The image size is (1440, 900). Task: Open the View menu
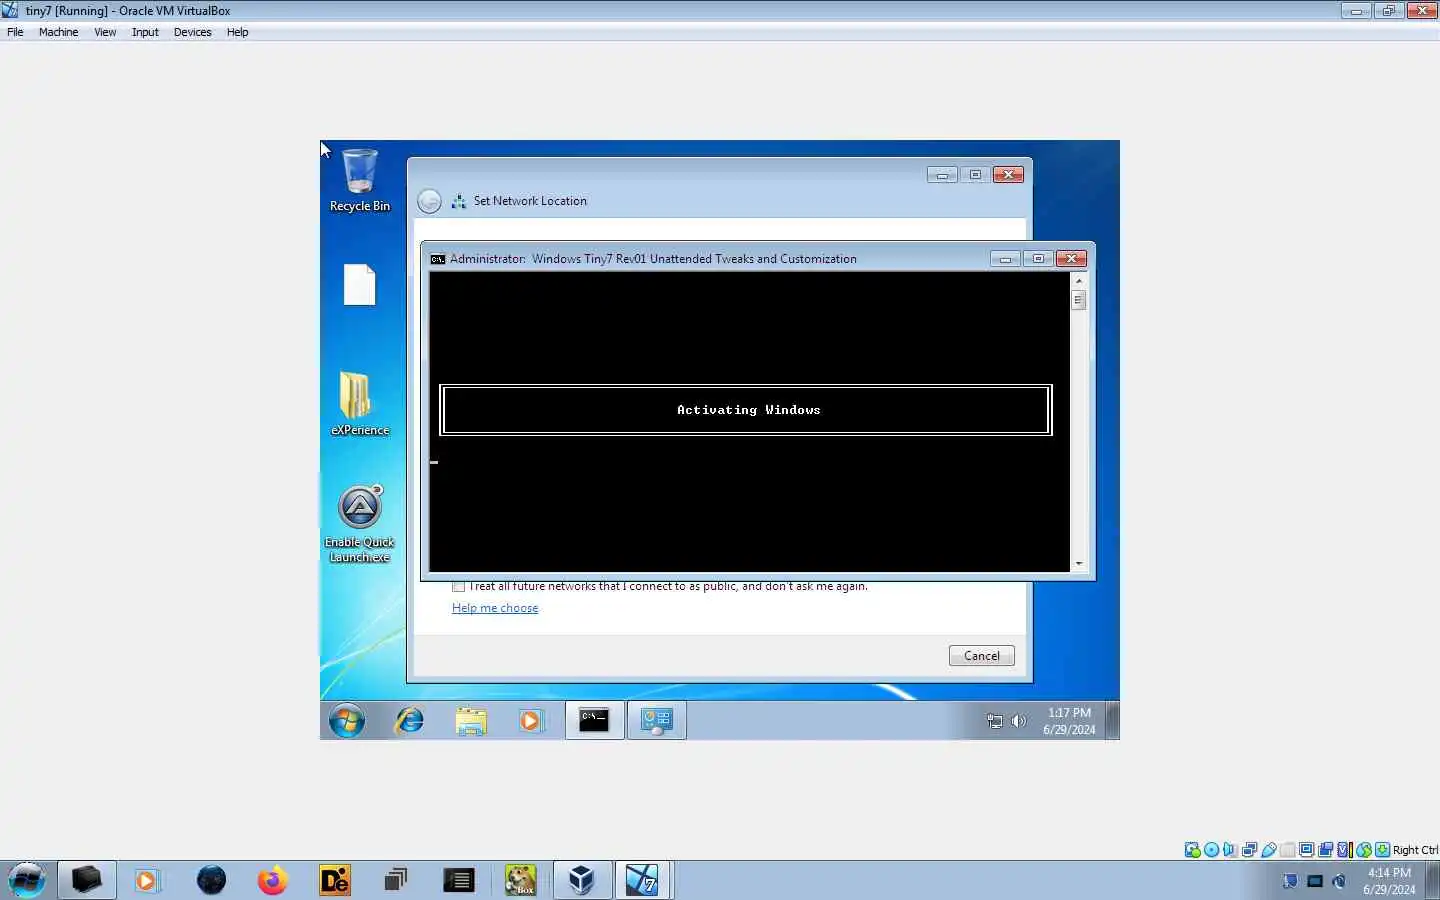[x=105, y=32]
